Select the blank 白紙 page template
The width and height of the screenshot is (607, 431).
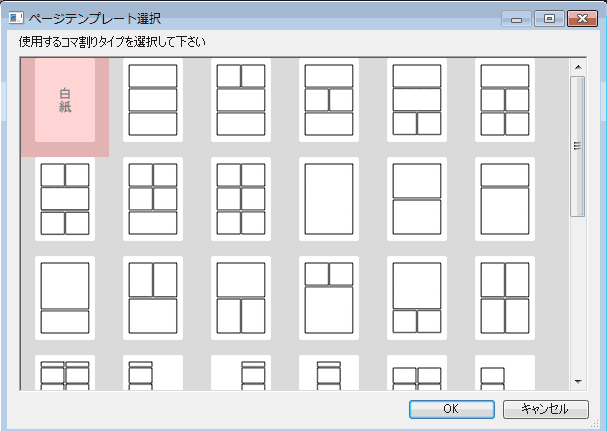click(x=65, y=100)
